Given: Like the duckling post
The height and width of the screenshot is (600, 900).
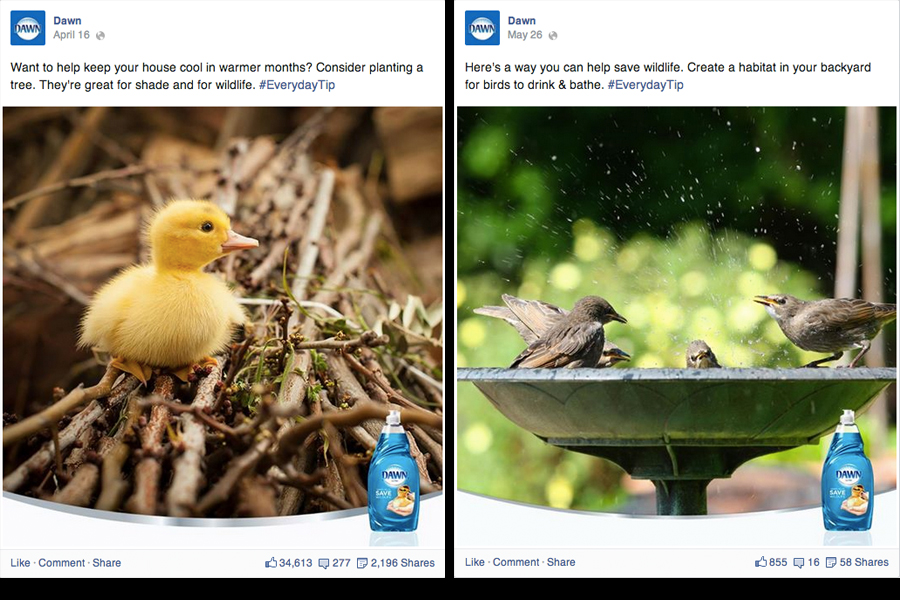Looking at the screenshot, I should pyautogui.click(x=20, y=563).
